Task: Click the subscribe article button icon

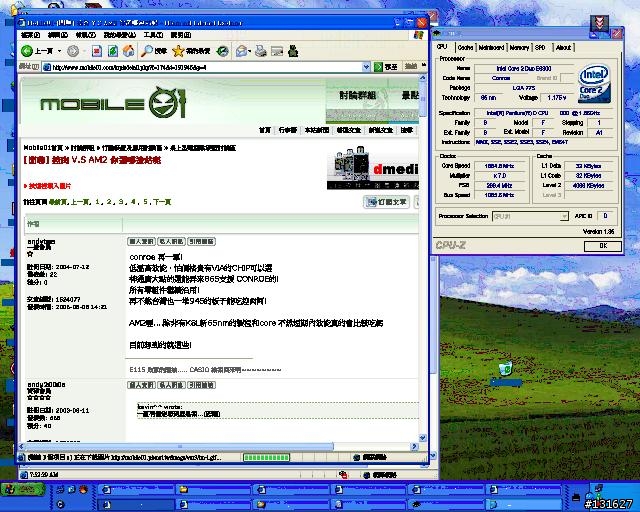Action: pyautogui.click(x=387, y=202)
